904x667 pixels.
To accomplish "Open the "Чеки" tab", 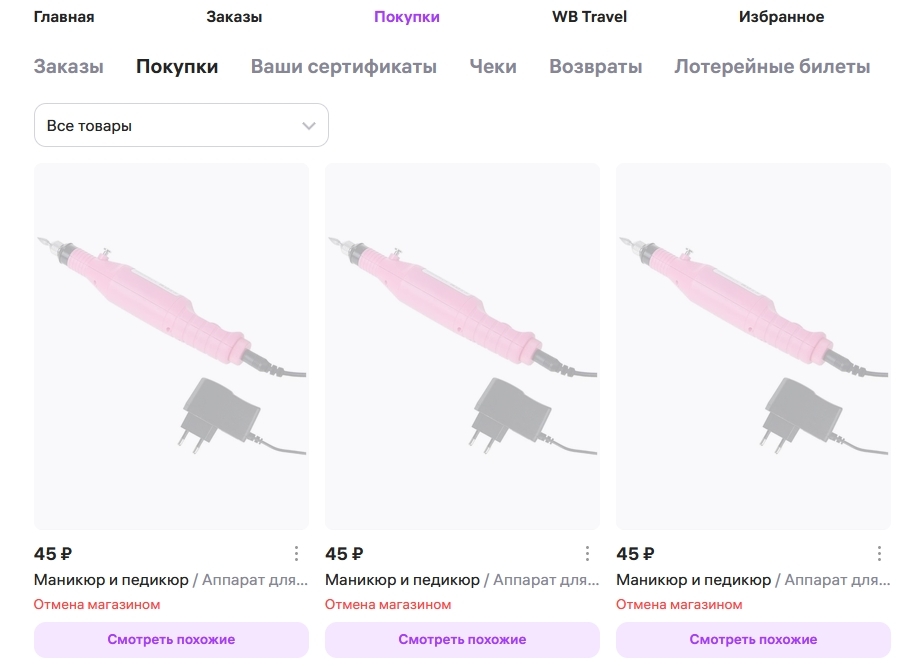I will pyautogui.click(x=493, y=67).
